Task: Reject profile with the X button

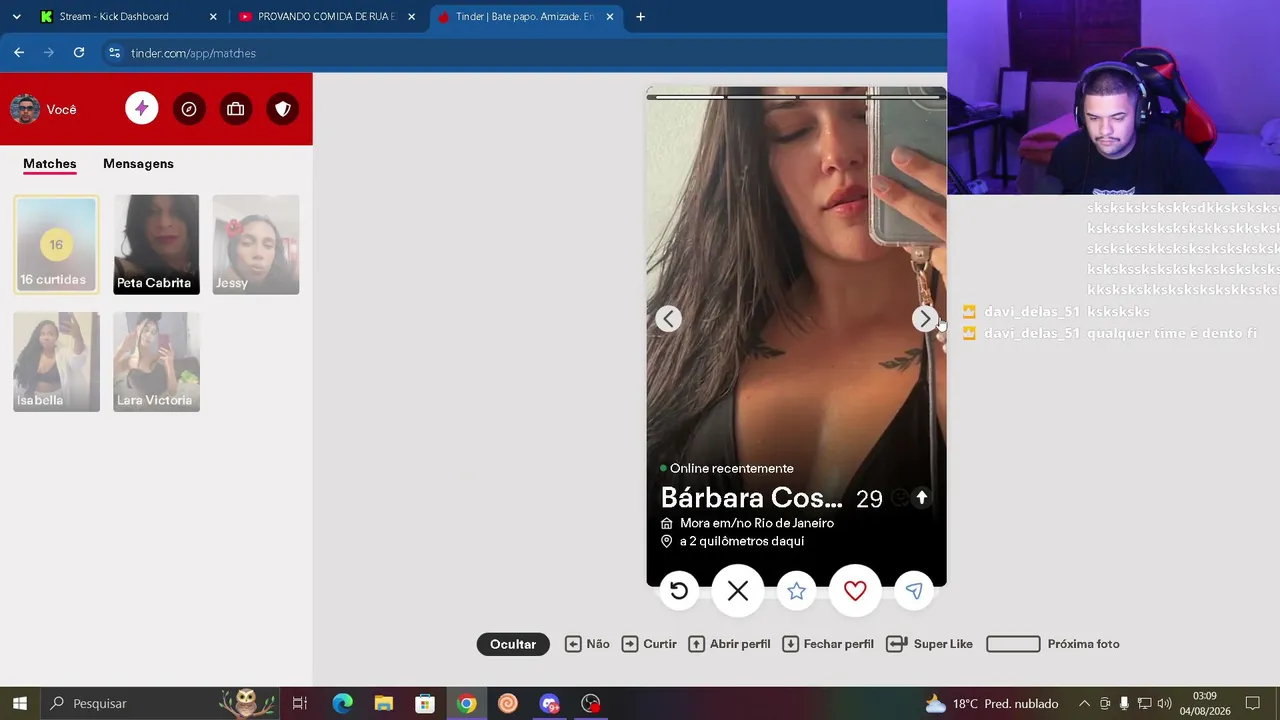Action: tap(738, 591)
